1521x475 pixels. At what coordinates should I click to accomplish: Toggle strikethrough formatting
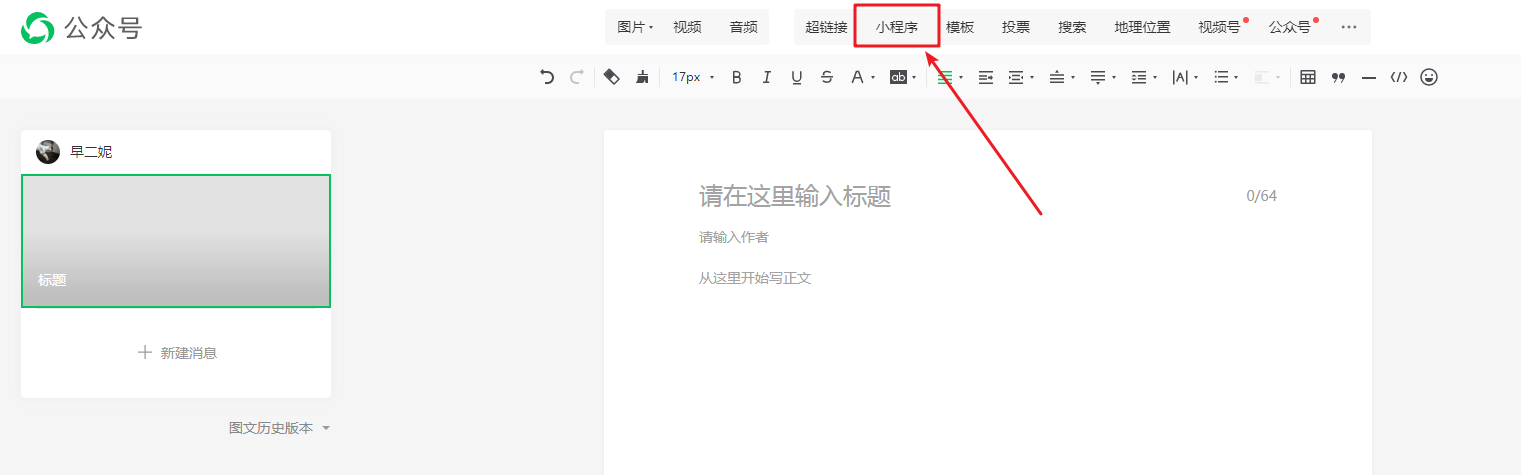pos(826,77)
